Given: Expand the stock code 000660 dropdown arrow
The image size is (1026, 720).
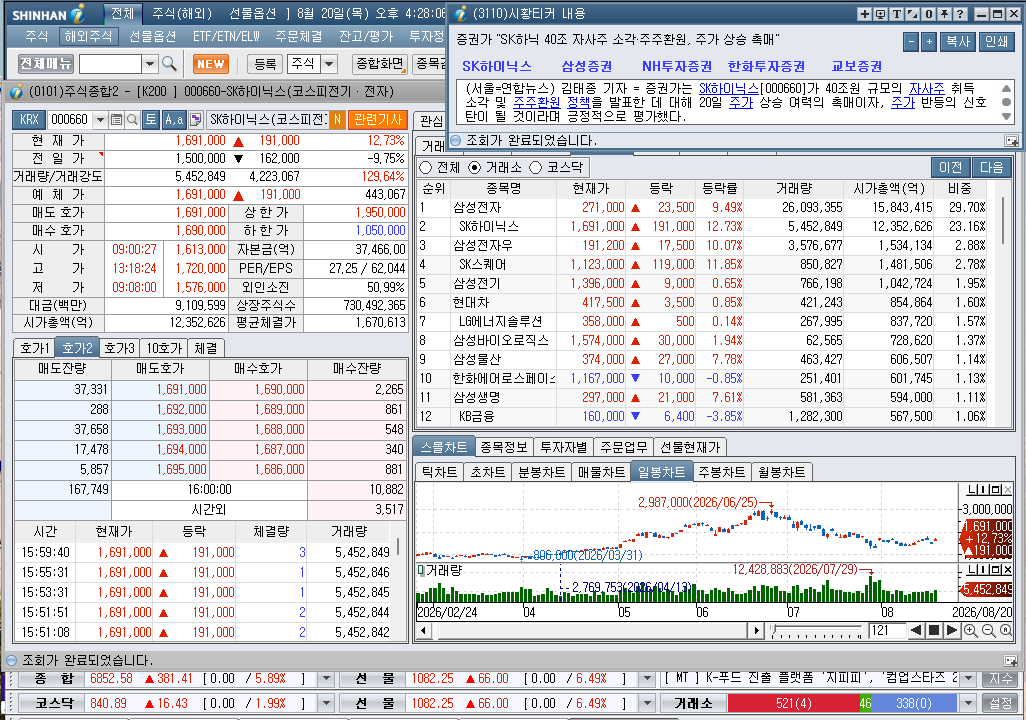Looking at the screenshot, I should 100,120.
